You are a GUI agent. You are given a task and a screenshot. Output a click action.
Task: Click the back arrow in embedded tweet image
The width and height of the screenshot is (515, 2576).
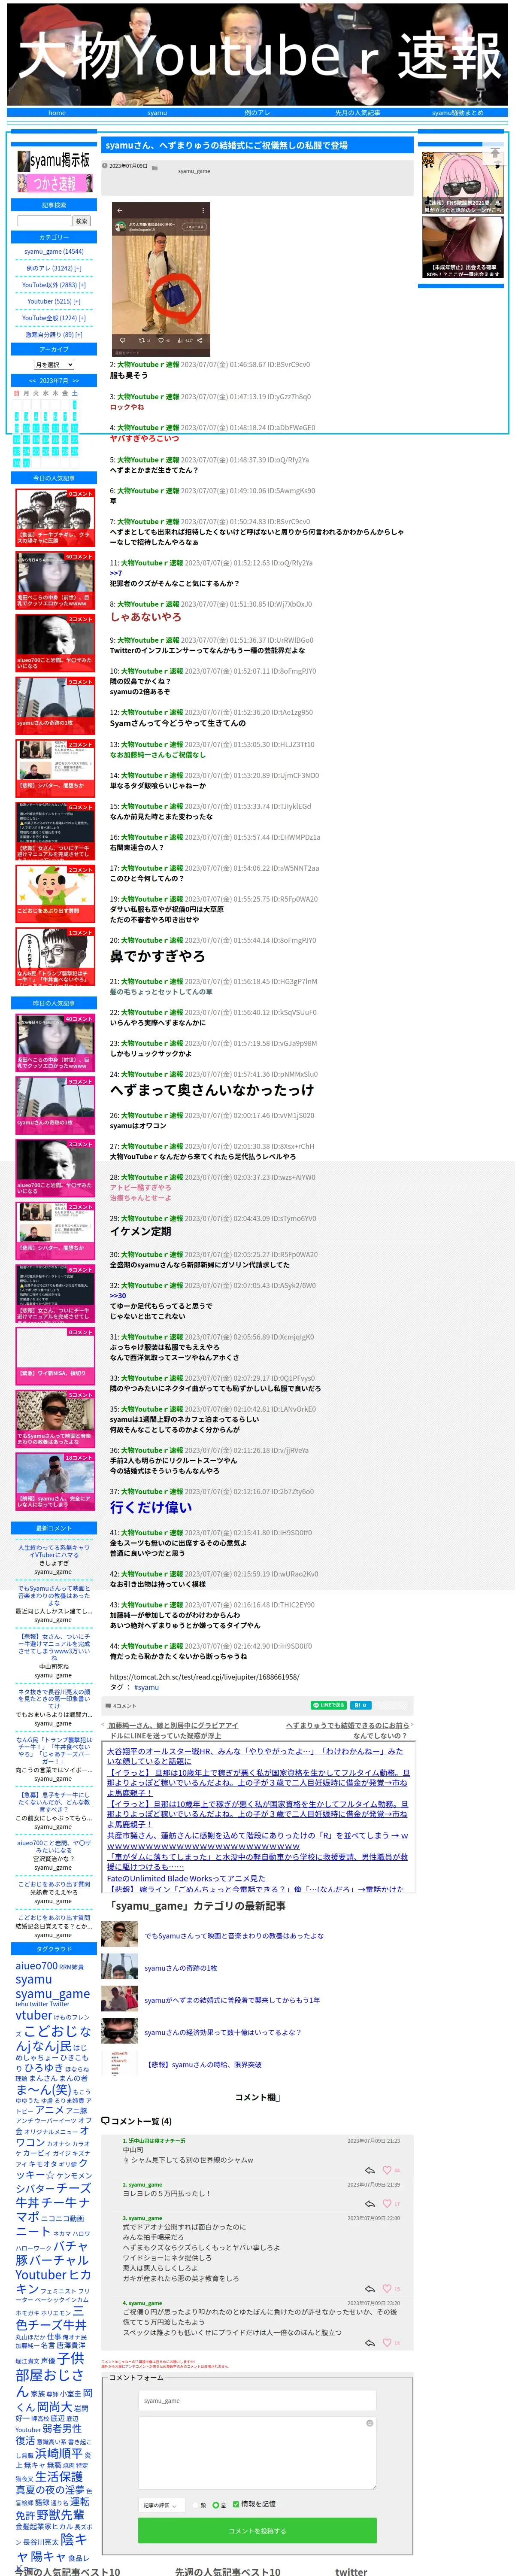pyautogui.click(x=120, y=210)
